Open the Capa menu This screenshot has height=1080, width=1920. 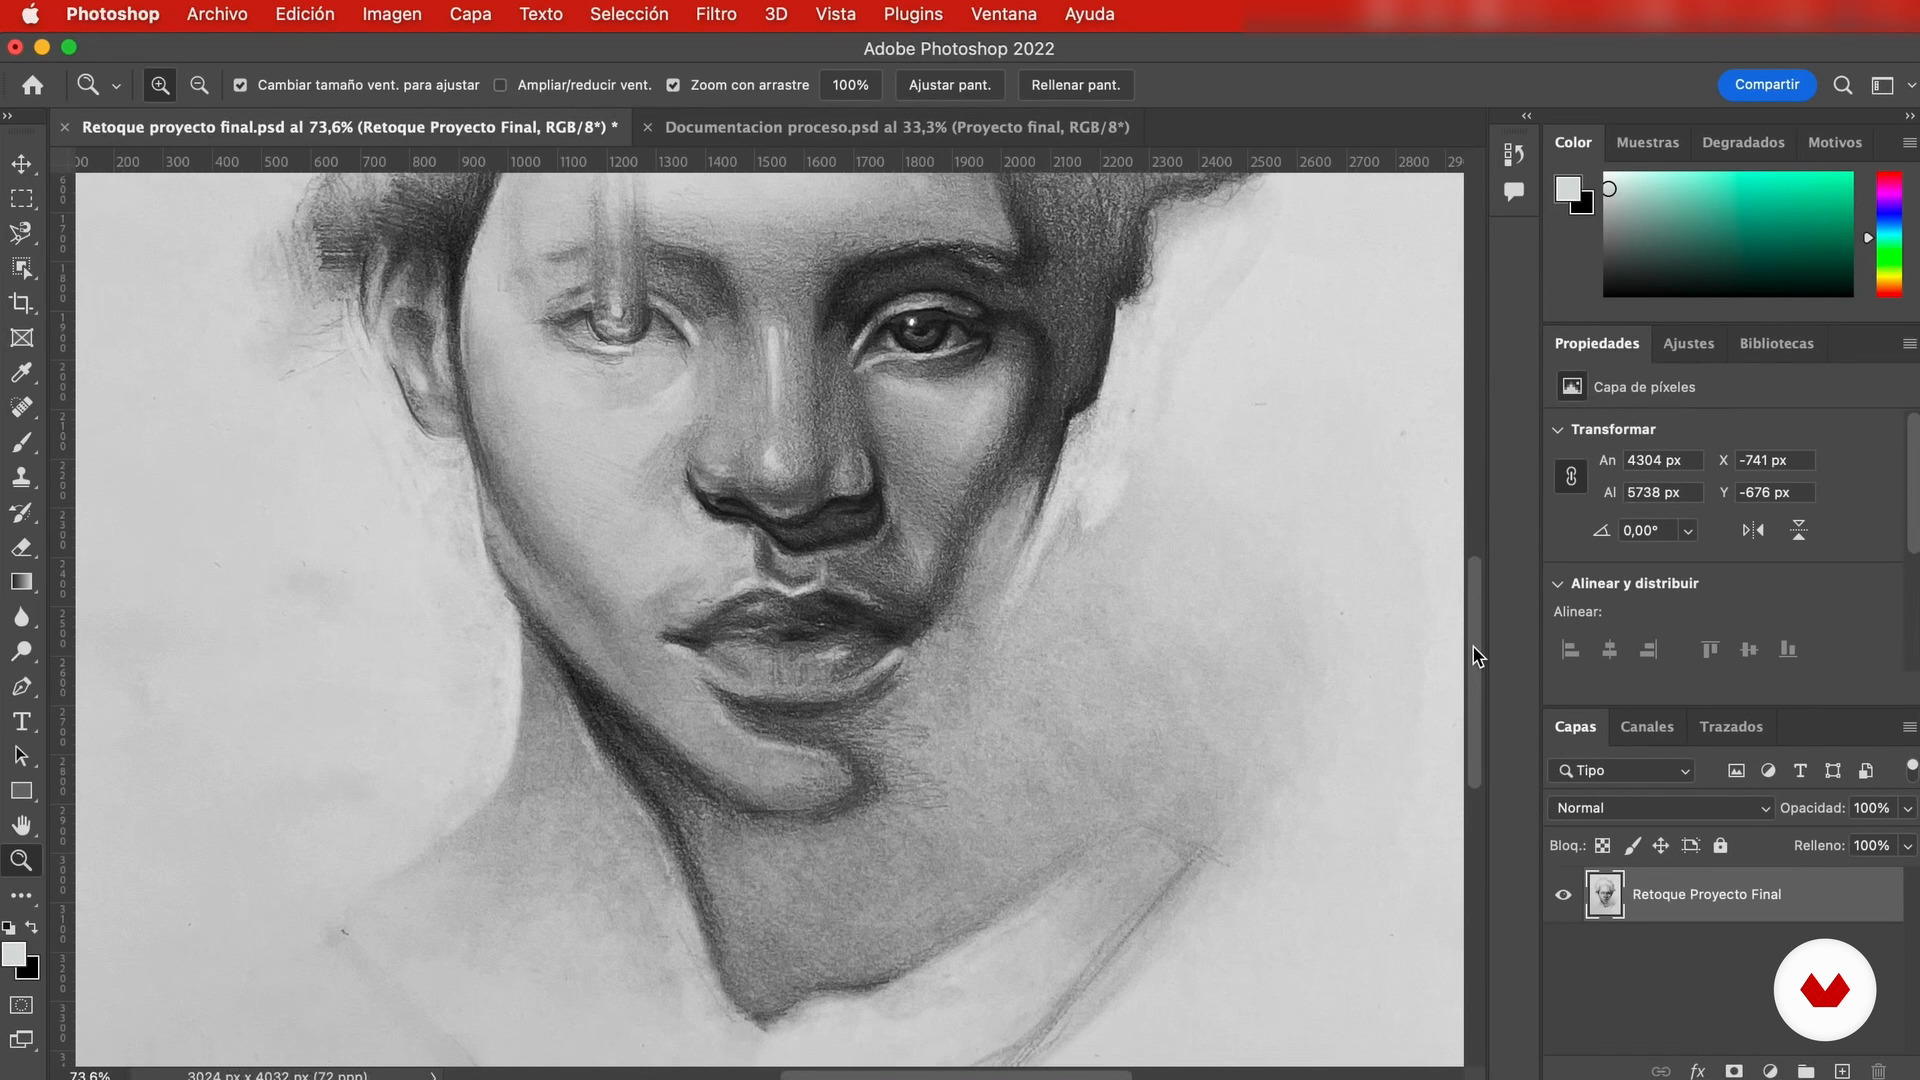470,14
